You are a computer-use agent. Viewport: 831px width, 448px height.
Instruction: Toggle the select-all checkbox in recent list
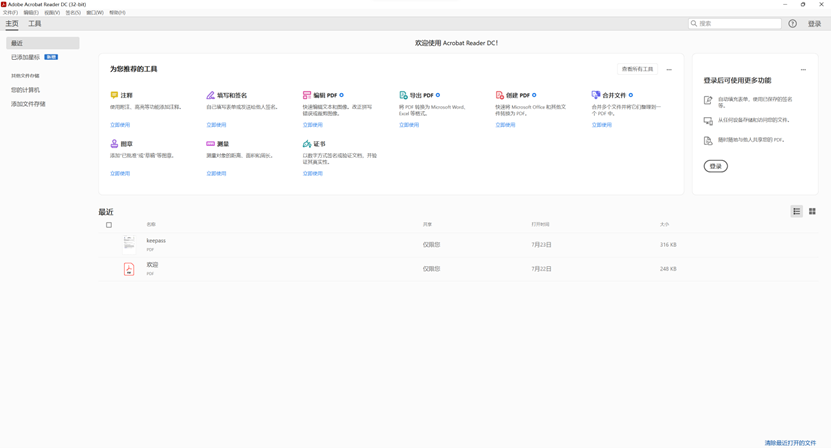coord(109,225)
